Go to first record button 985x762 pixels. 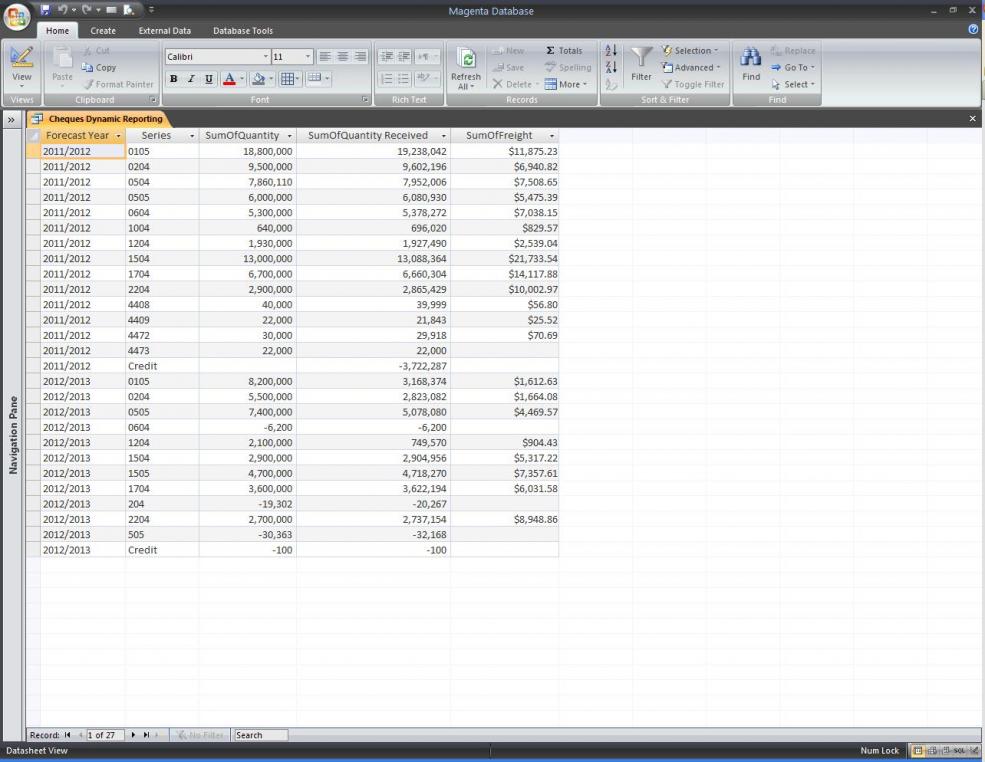click(x=67, y=734)
